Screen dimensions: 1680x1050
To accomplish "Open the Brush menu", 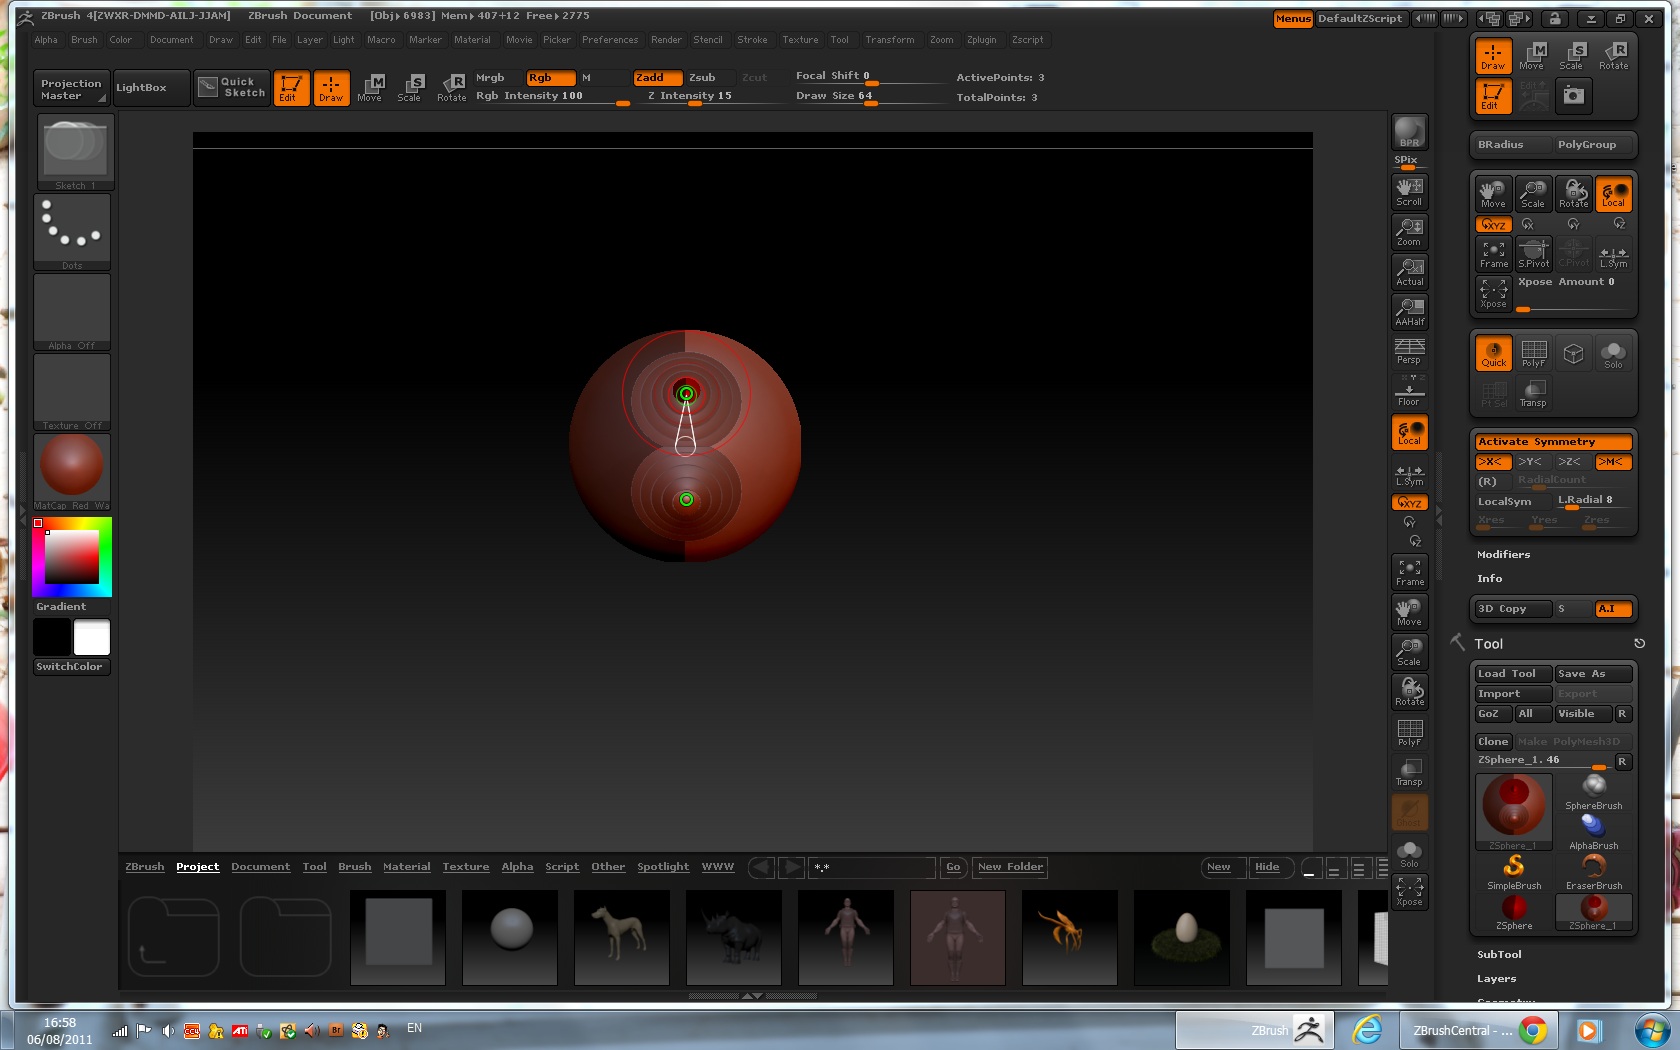I will (84, 40).
